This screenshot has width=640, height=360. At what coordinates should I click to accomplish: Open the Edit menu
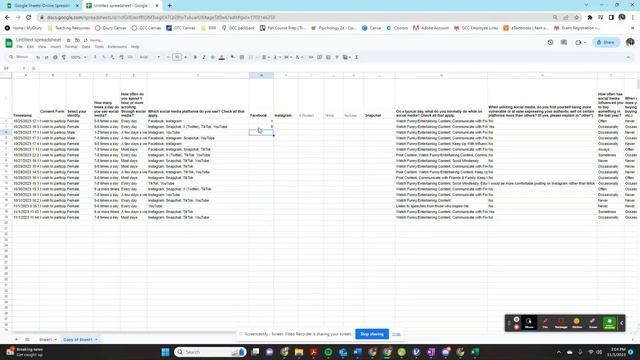tap(30, 47)
